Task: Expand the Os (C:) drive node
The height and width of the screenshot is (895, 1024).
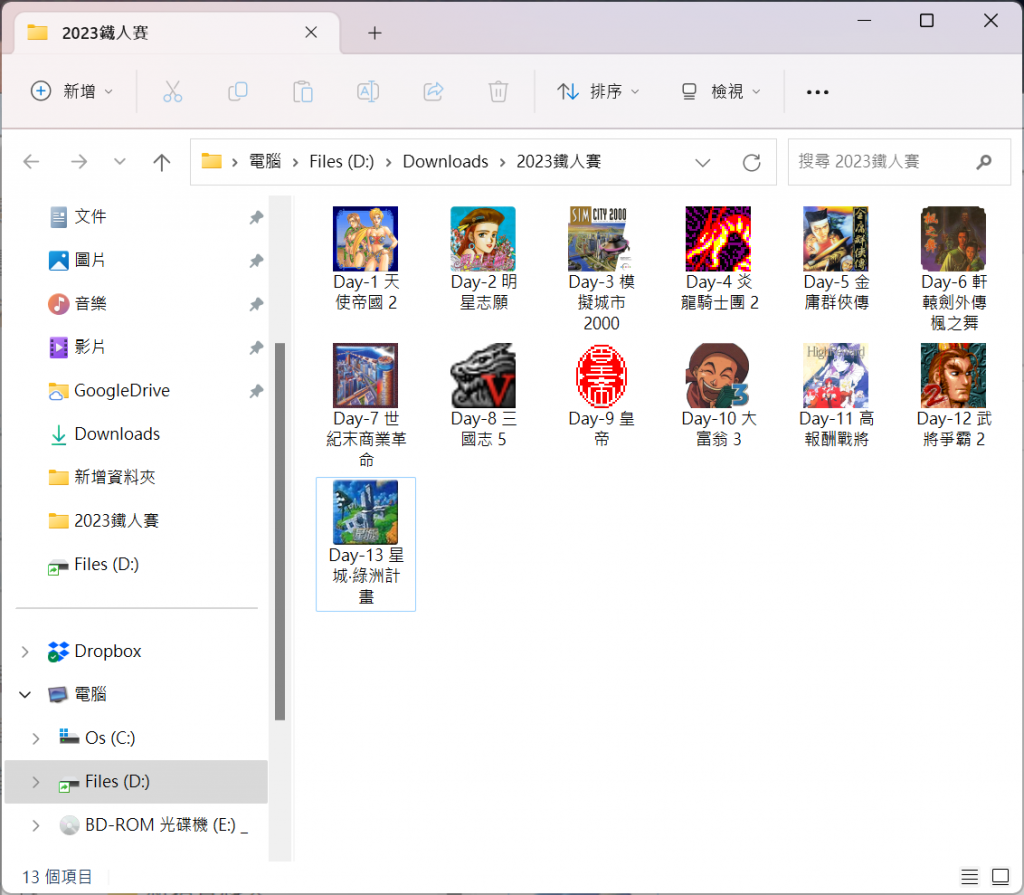Action: pyautogui.click(x=36, y=738)
